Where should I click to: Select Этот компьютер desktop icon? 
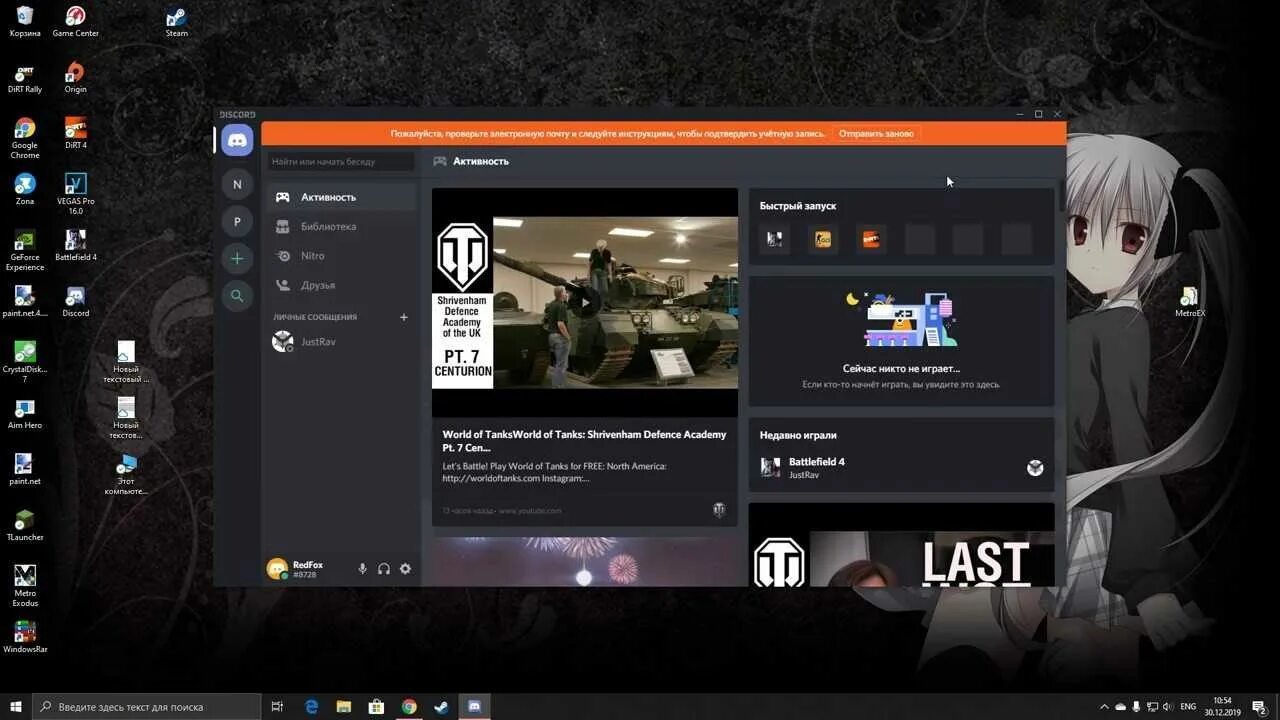coord(126,474)
